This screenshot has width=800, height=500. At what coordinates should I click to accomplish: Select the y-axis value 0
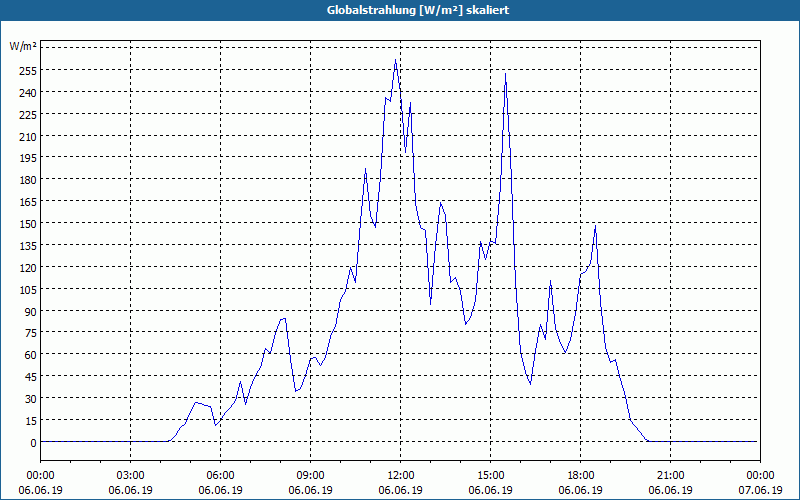tap(34, 443)
